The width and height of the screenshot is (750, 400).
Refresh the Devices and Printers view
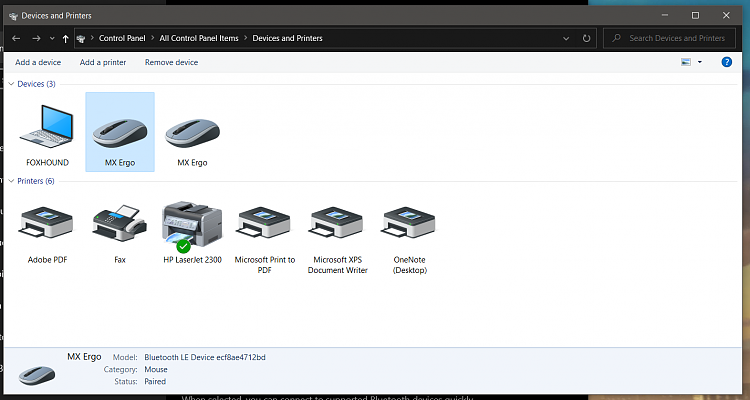coord(586,38)
